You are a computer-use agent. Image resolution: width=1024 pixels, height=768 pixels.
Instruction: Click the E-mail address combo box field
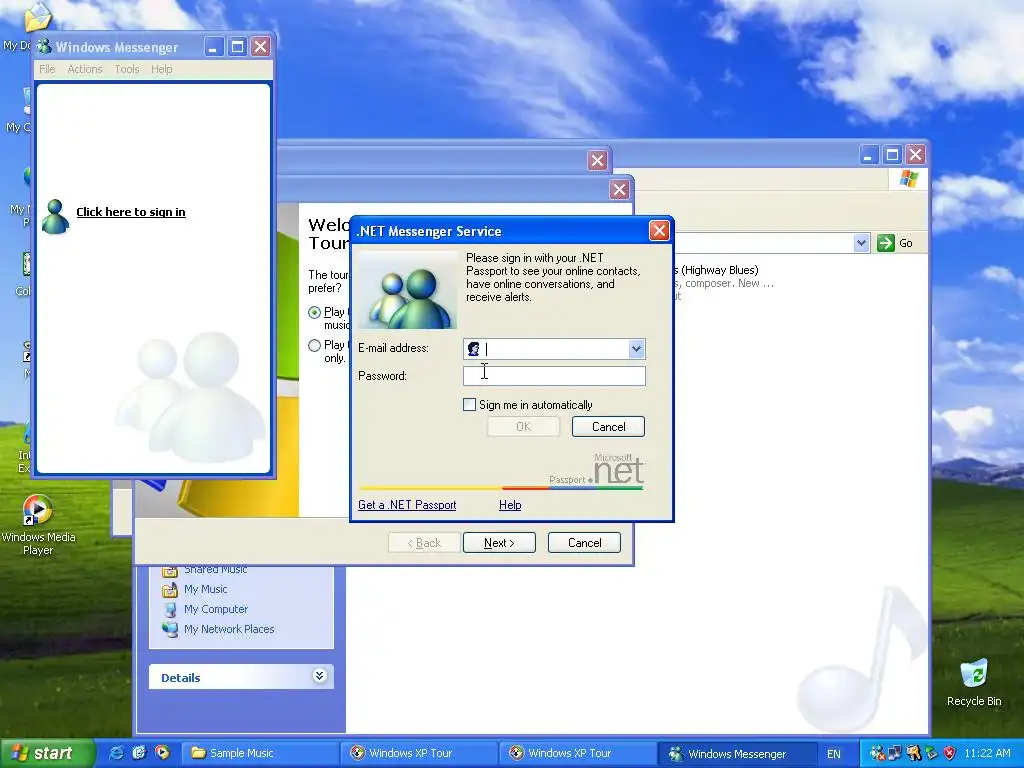554,349
